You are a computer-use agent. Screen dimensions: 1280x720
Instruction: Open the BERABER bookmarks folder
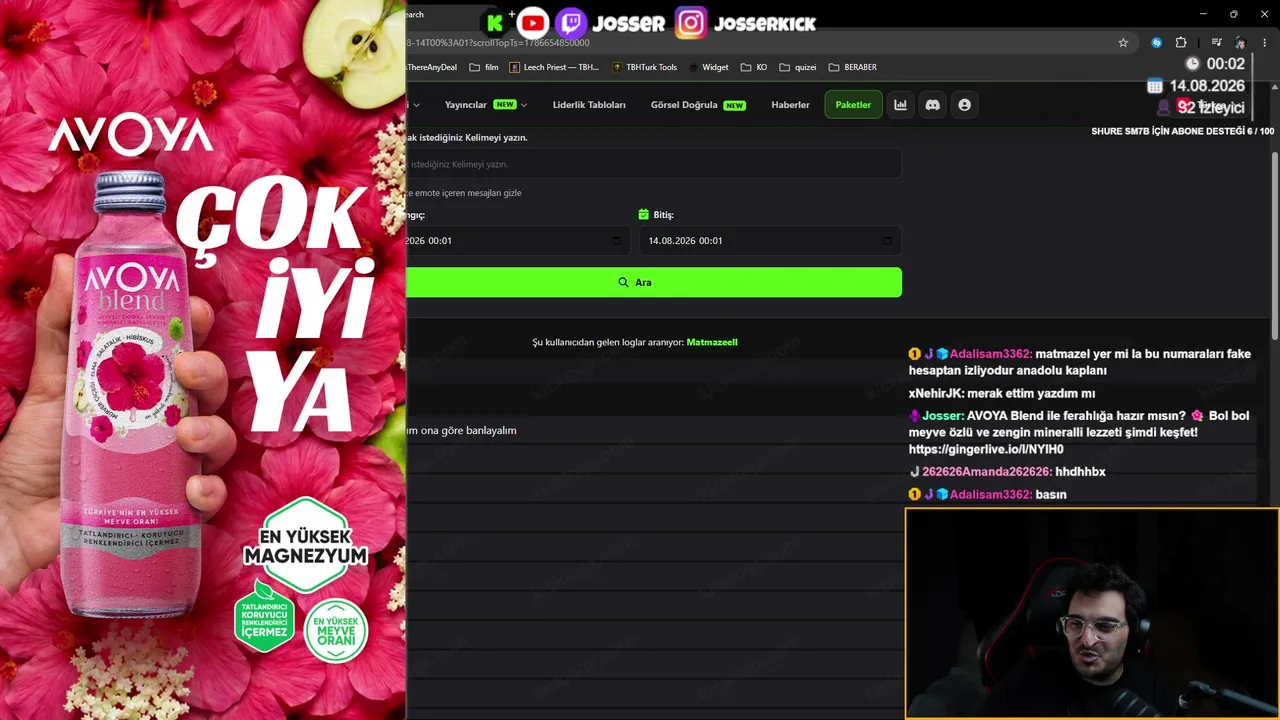point(853,67)
